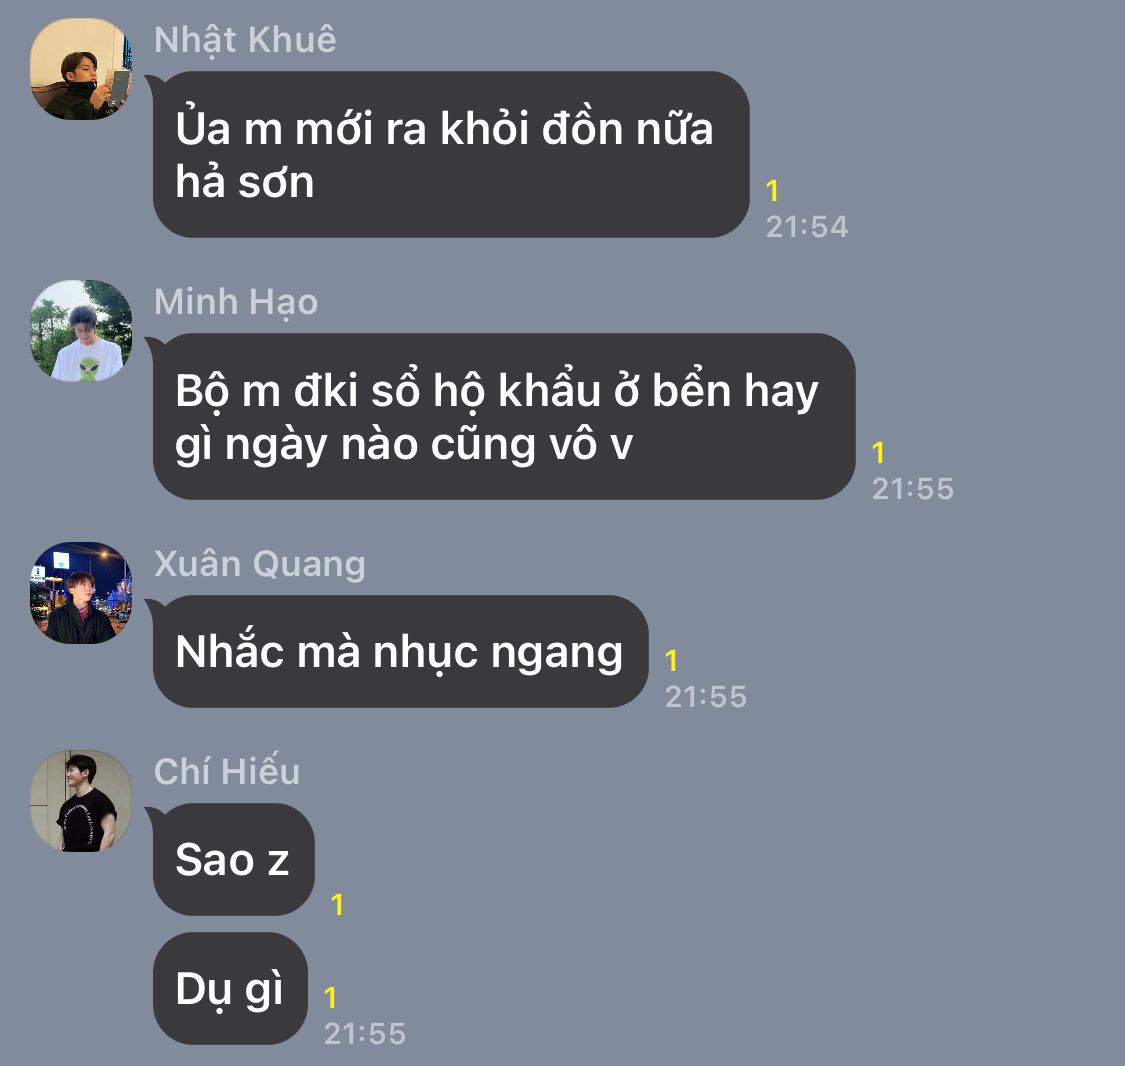The height and width of the screenshot is (1066, 1125).
Task: Click the read count beside "Nhắc mà nhục ngang"
Action: coord(672,661)
